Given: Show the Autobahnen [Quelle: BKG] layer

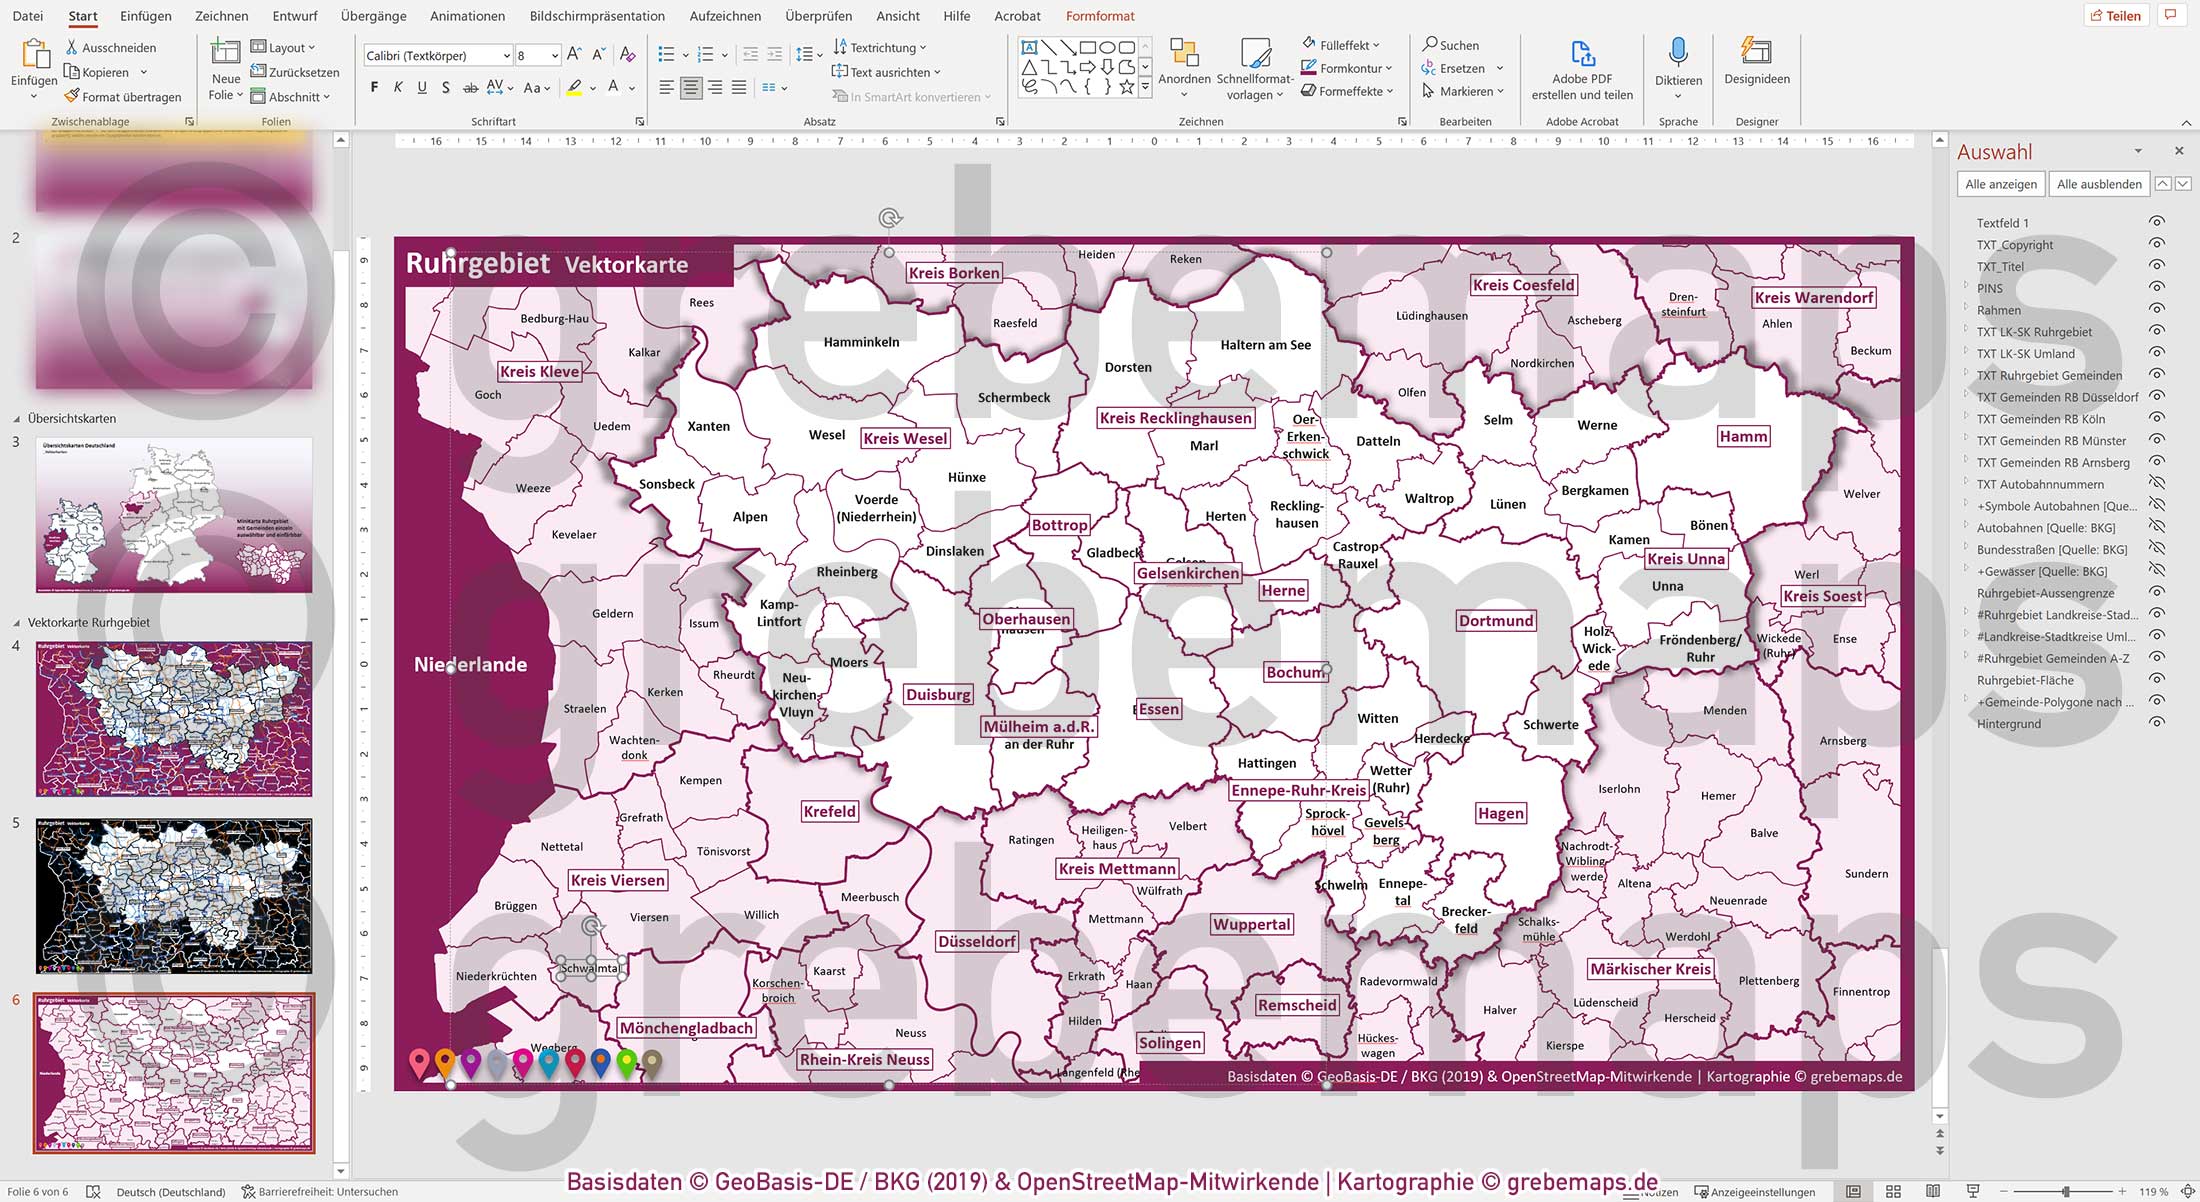Looking at the screenshot, I should [x=2157, y=528].
